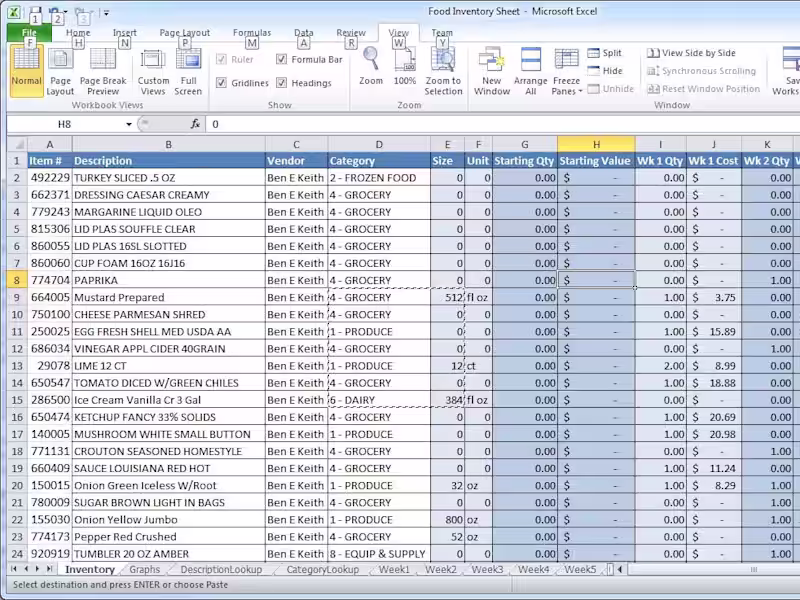Switch to the Week3 sheet
This screenshot has width=800, height=600.
coord(487,569)
